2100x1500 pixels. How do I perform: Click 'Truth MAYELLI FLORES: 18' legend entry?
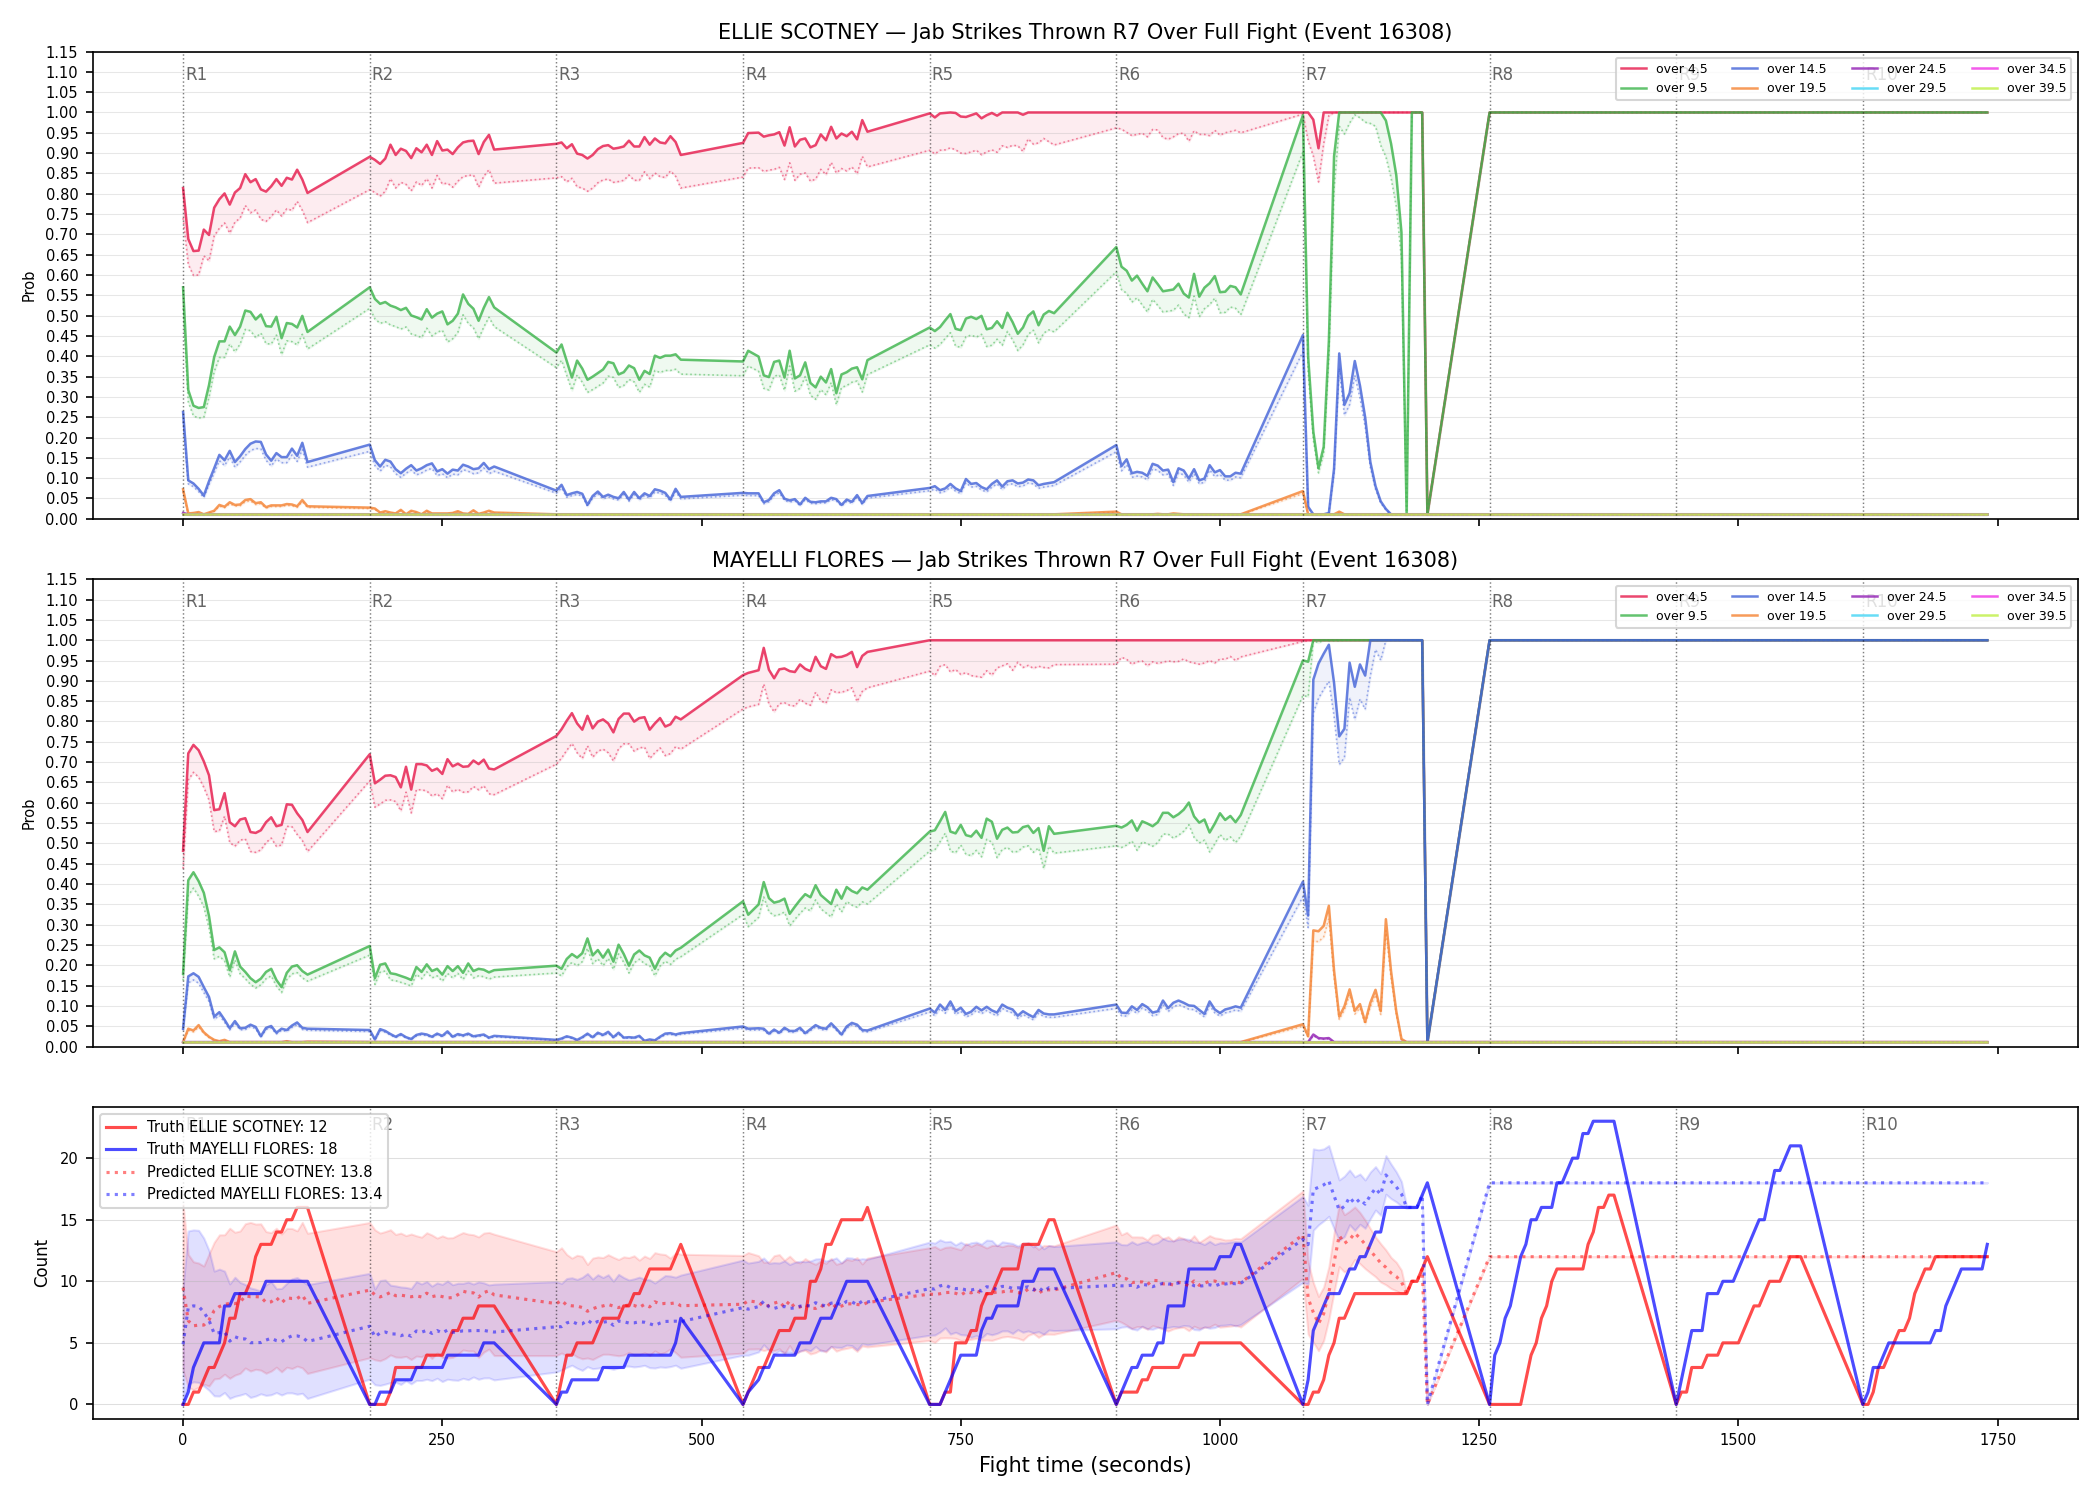[221, 1149]
